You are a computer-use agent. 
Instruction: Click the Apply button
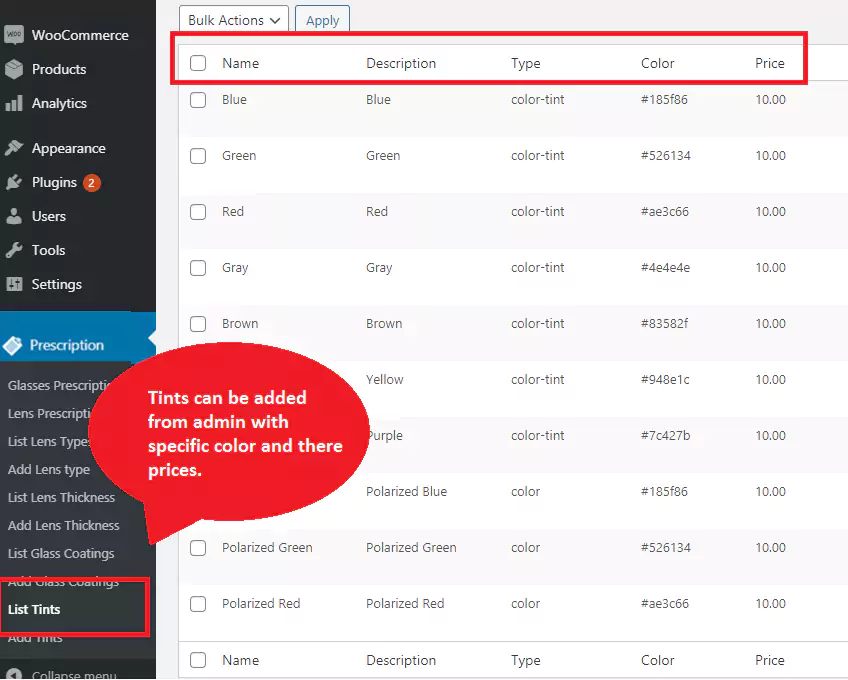click(x=322, y=20)
